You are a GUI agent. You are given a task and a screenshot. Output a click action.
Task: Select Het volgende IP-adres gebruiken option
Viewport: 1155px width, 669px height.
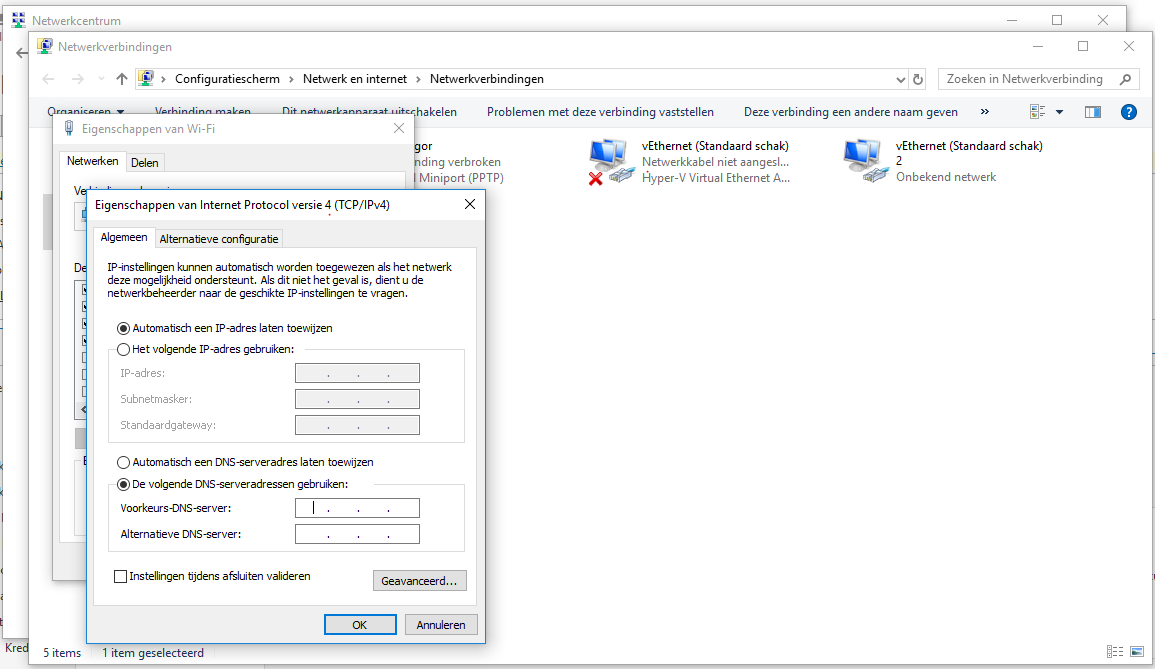[124, 349]
